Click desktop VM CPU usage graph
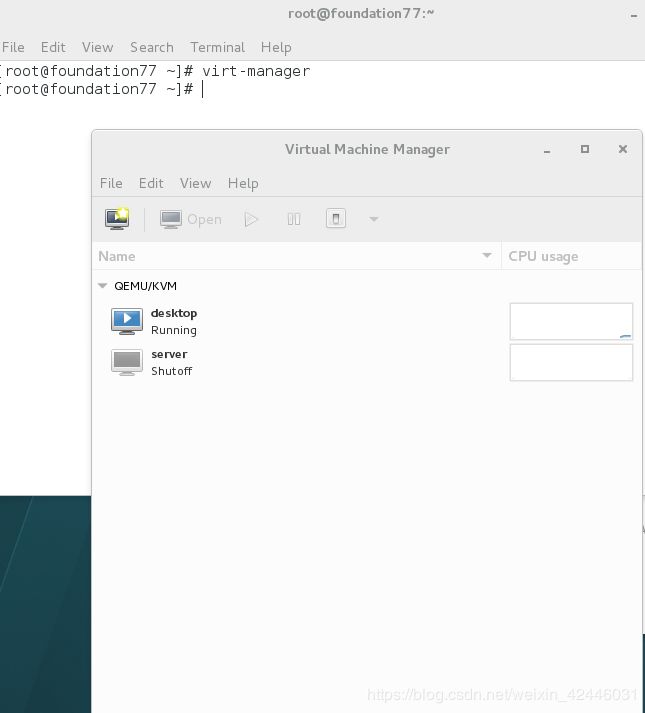The image size is (645, 713). [571, 321]
